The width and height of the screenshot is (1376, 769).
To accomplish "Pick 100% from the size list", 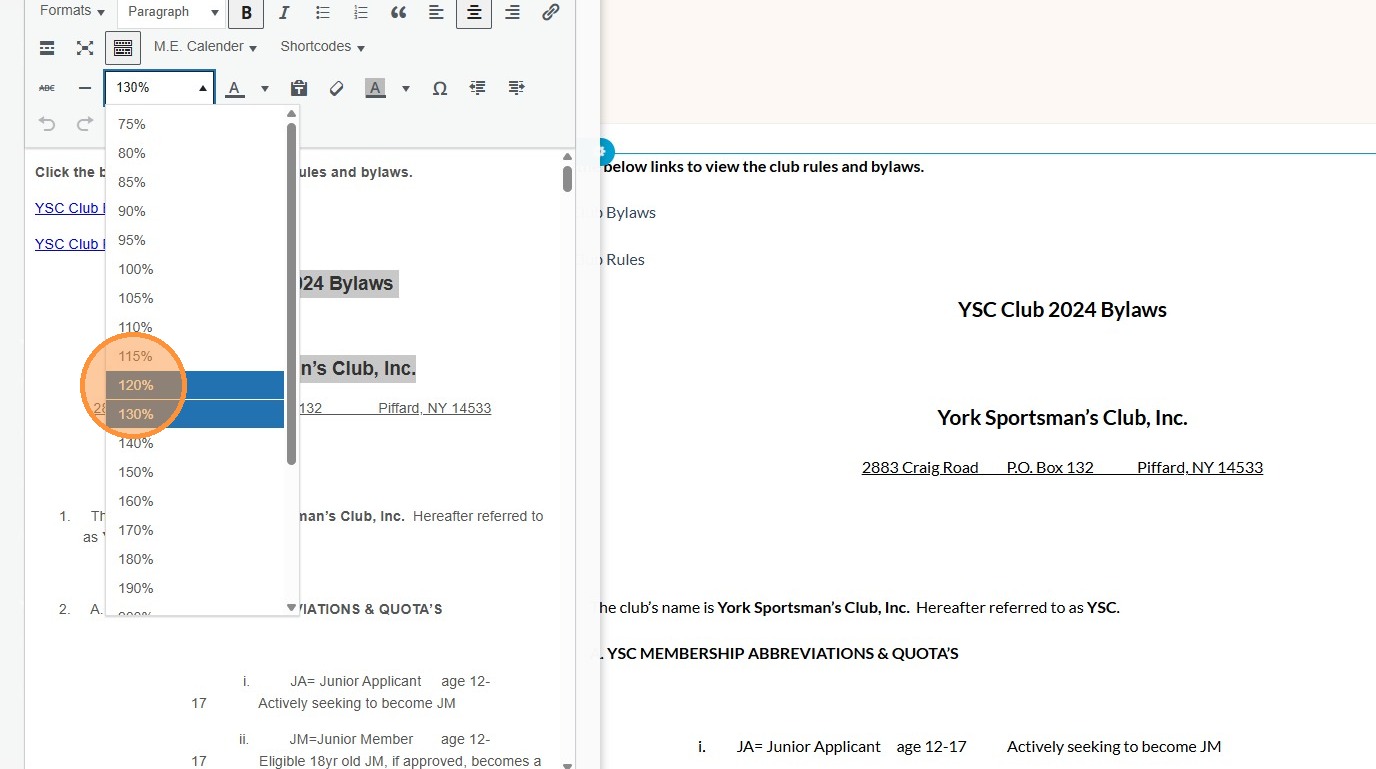I will coord(195,269).
